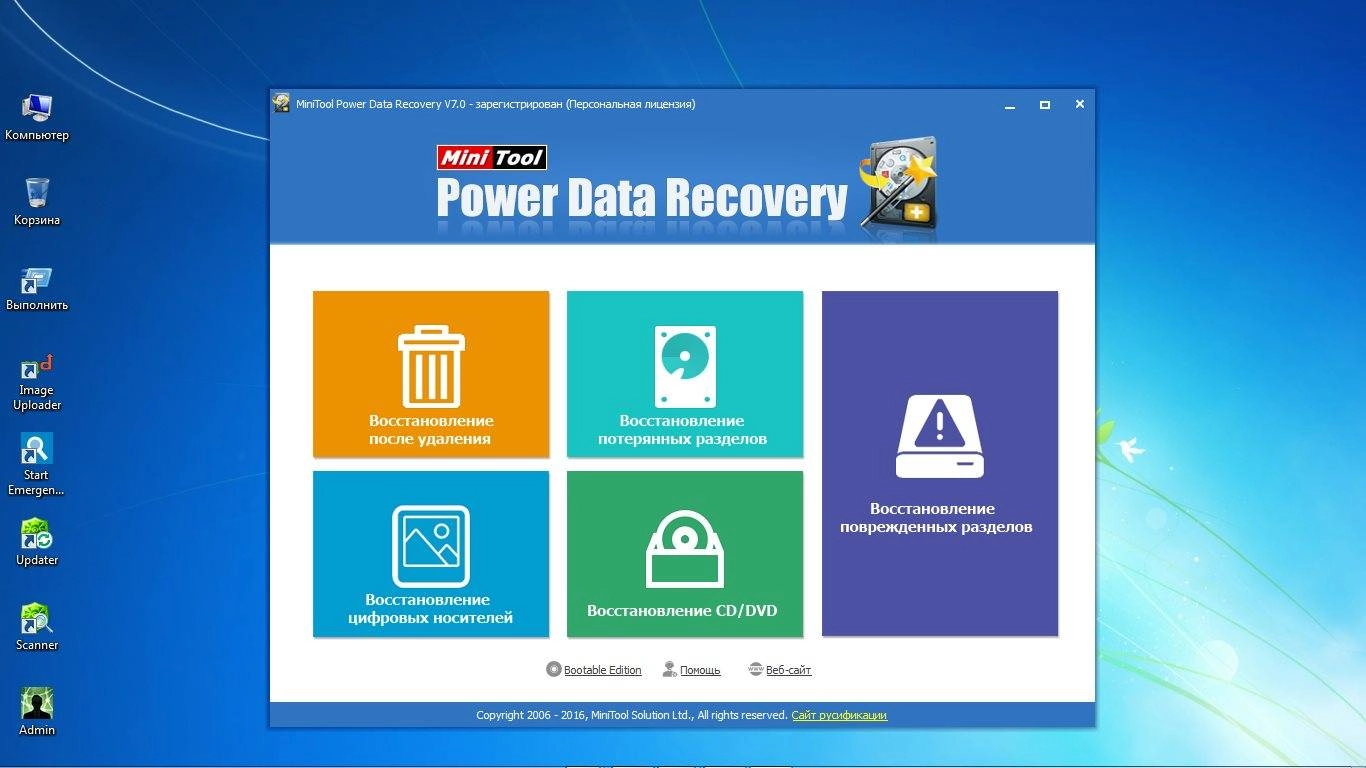
Task: Click the picture frame icon in the blue tile
Action: pos(431,546)
